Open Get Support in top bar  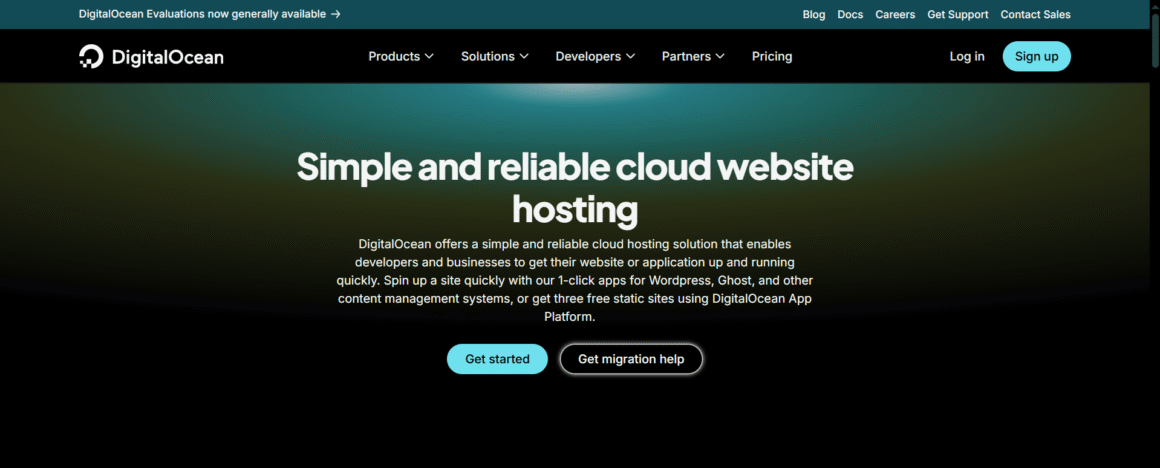957,14
